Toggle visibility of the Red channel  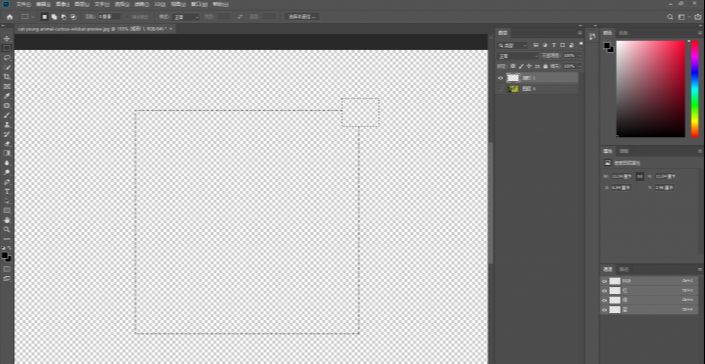(605, 291)
